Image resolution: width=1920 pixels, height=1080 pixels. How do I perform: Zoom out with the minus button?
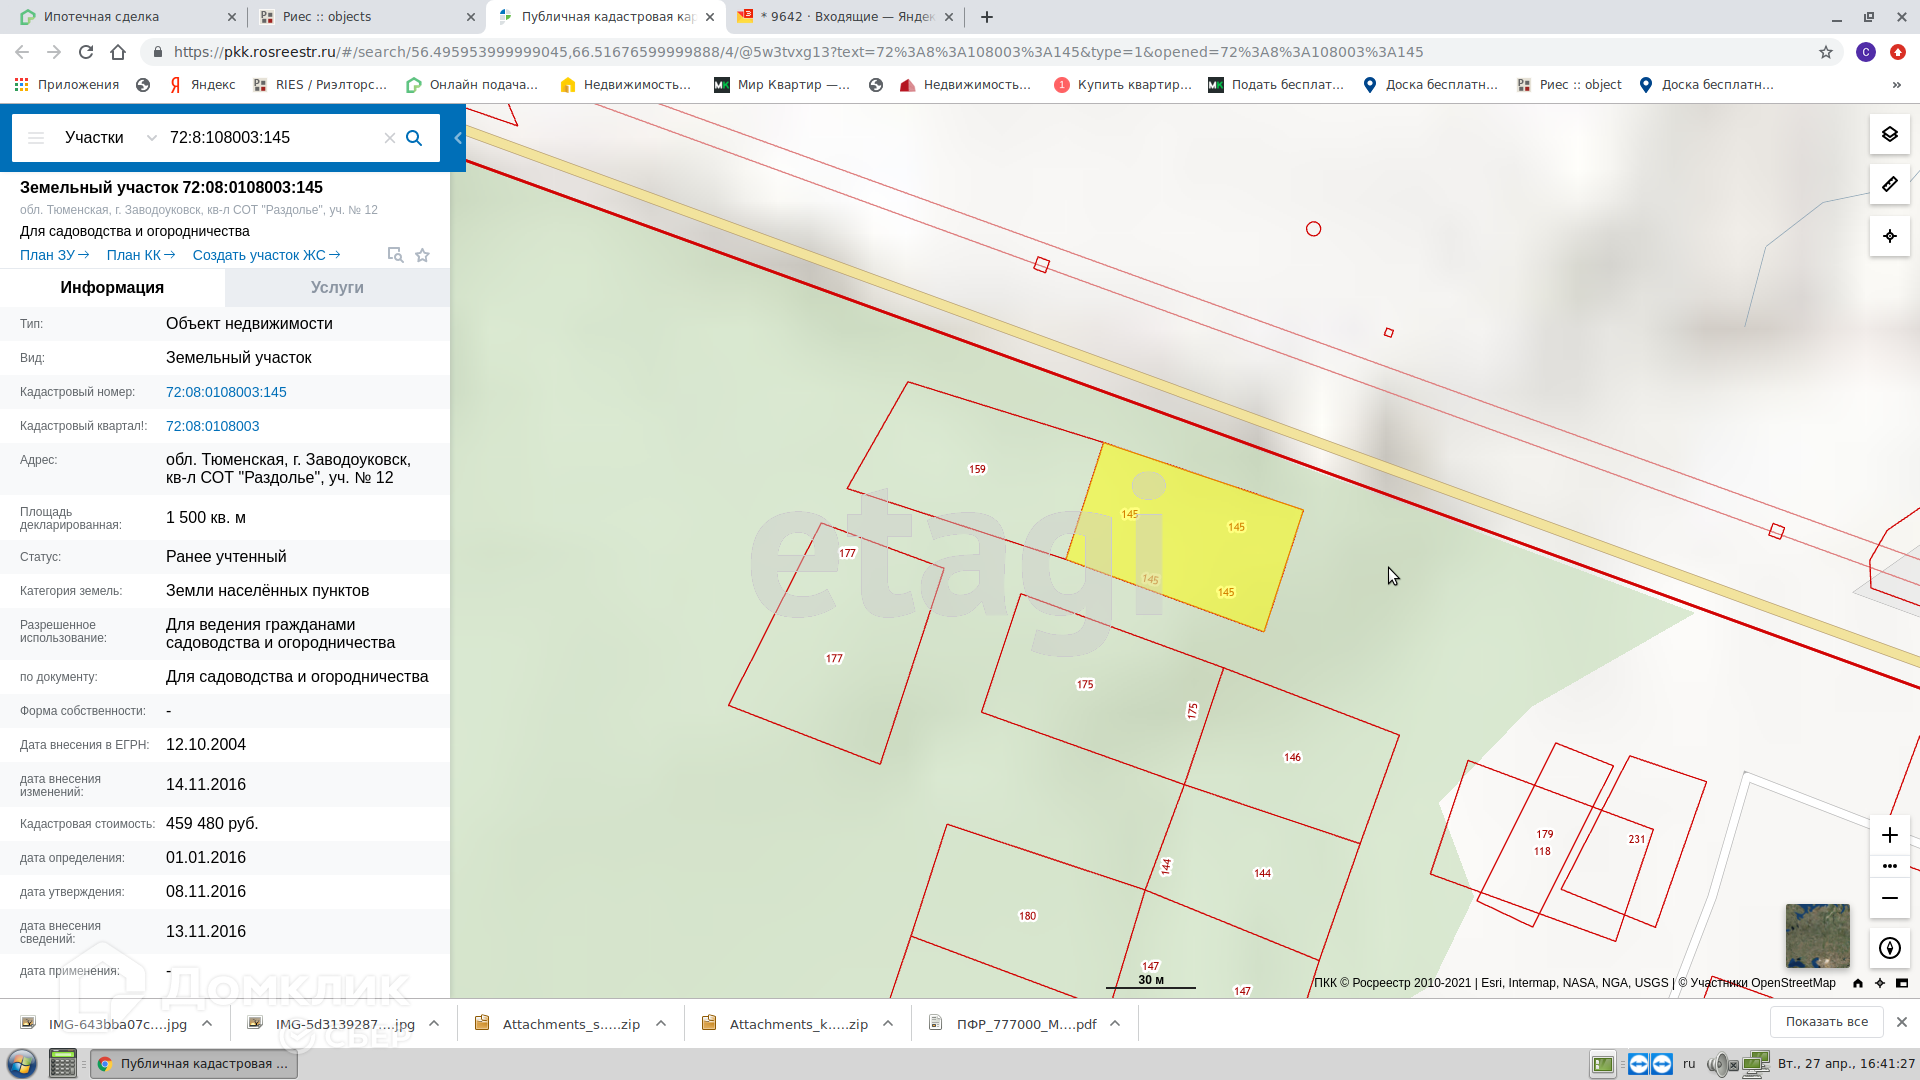1889,898
